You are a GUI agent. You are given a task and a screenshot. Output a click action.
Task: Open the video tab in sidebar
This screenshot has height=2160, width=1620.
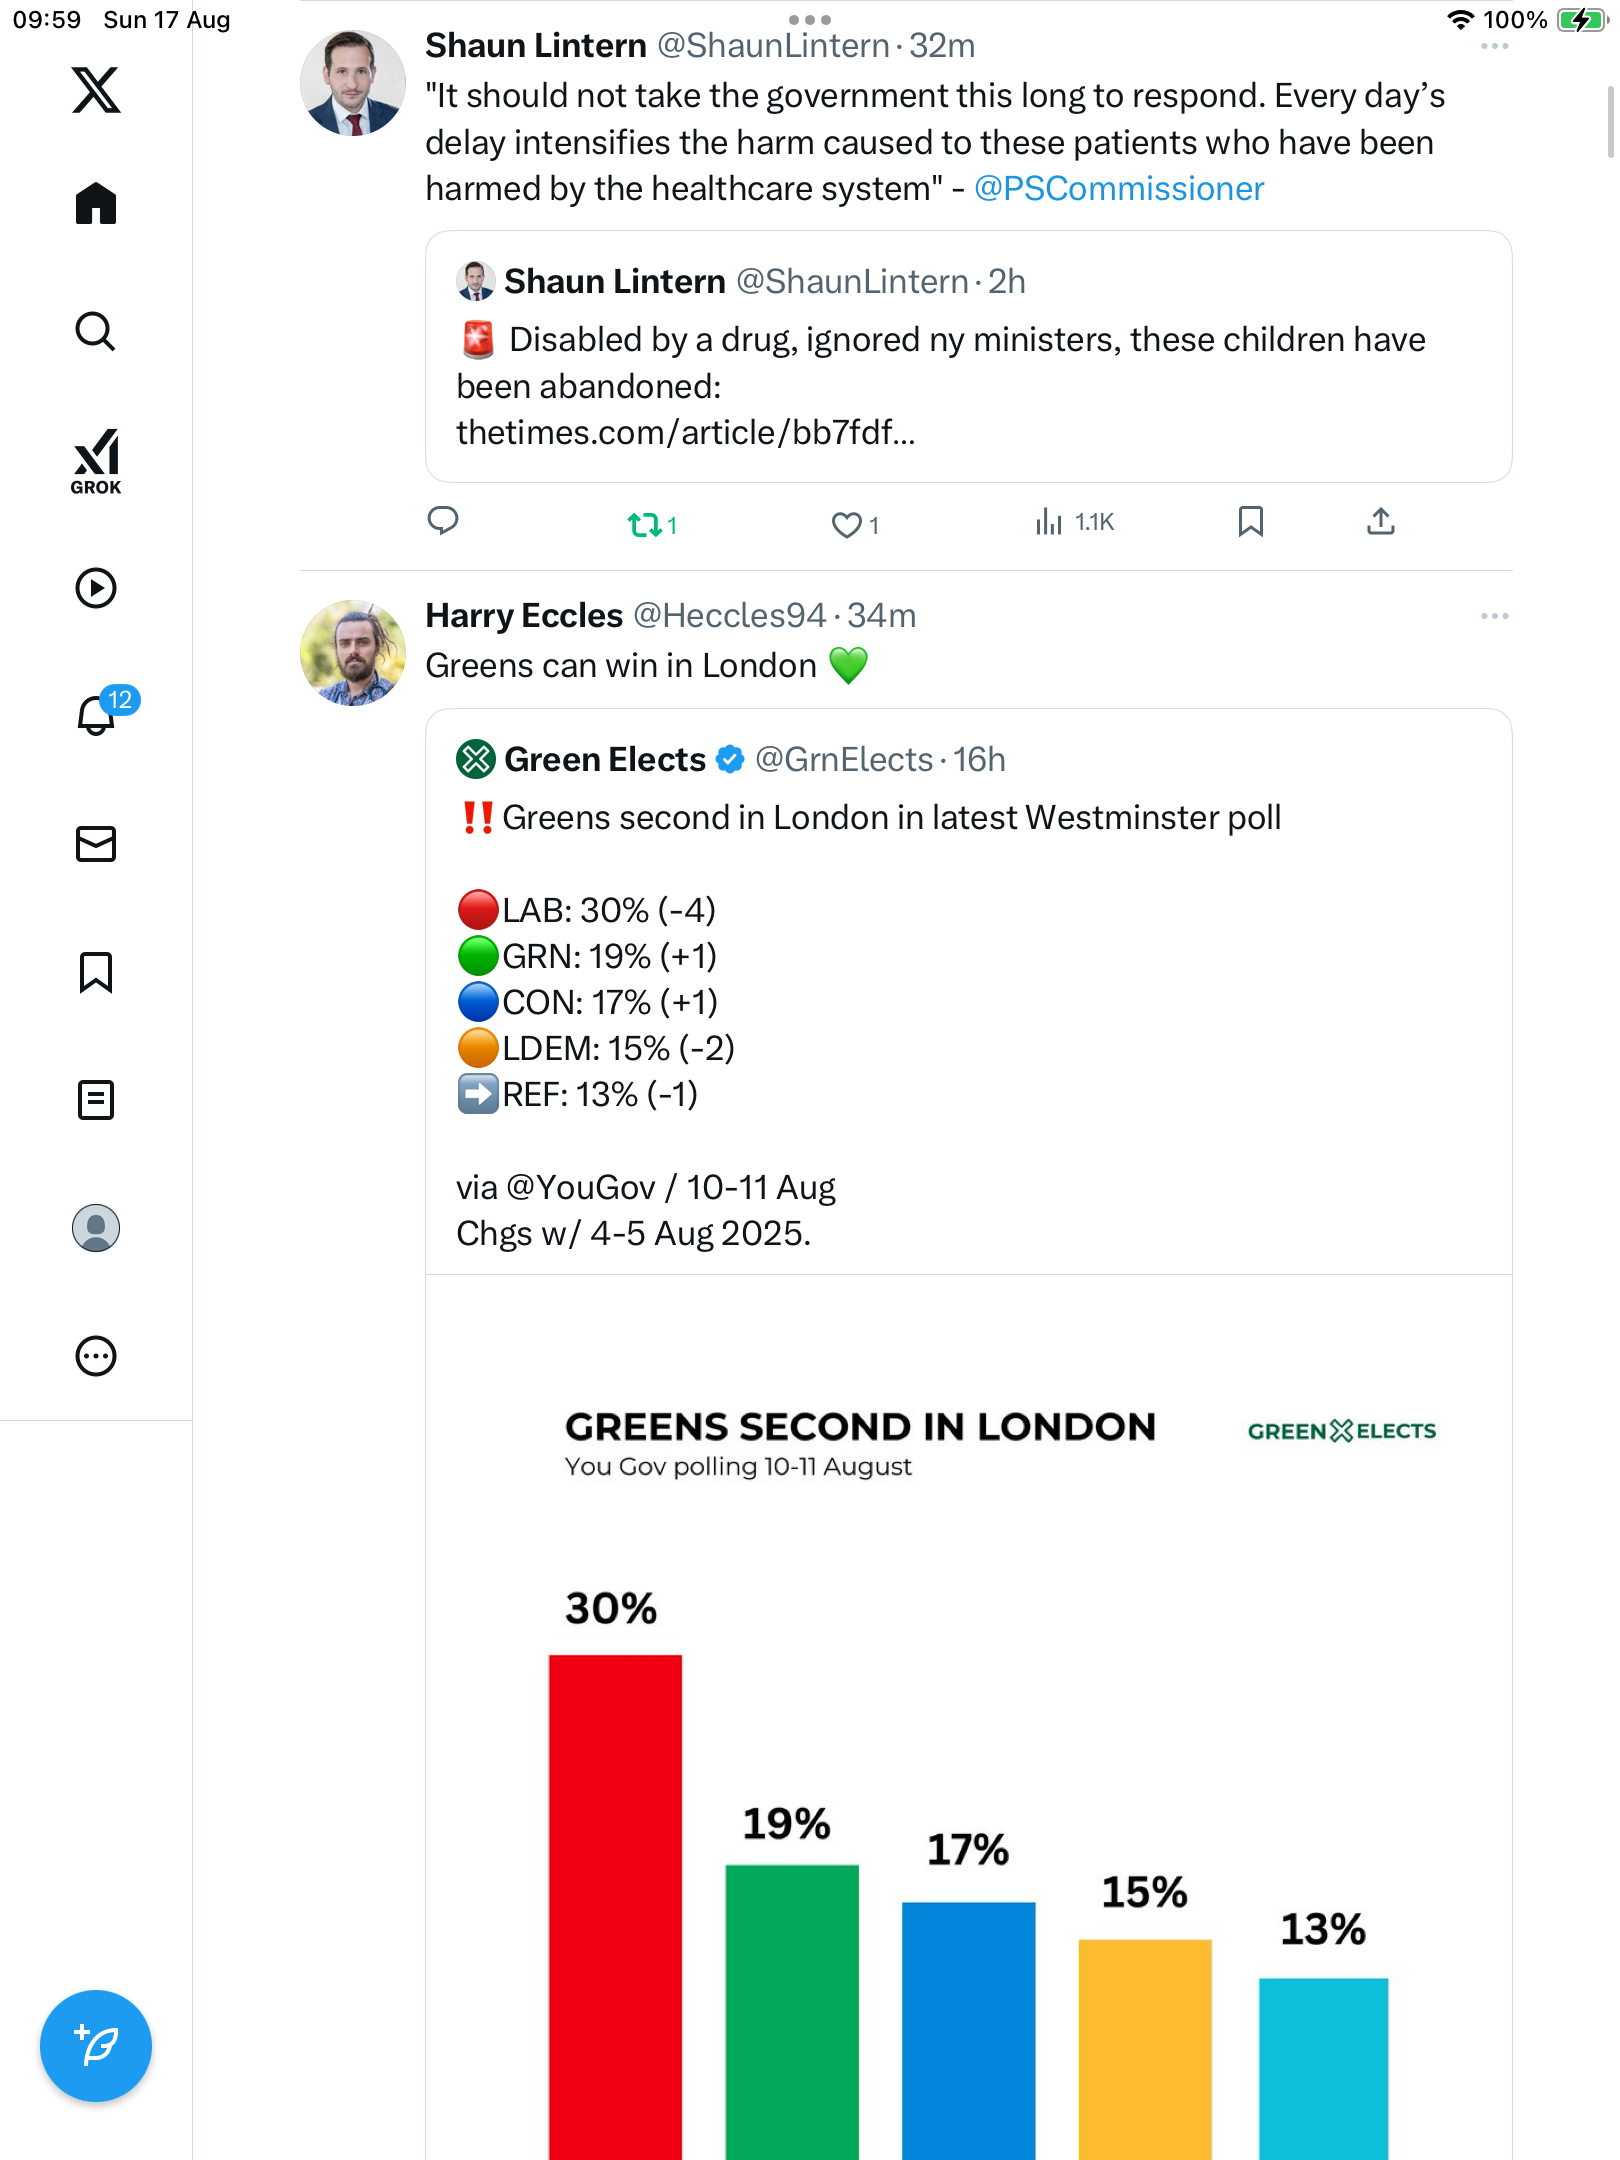click(96, 588)
